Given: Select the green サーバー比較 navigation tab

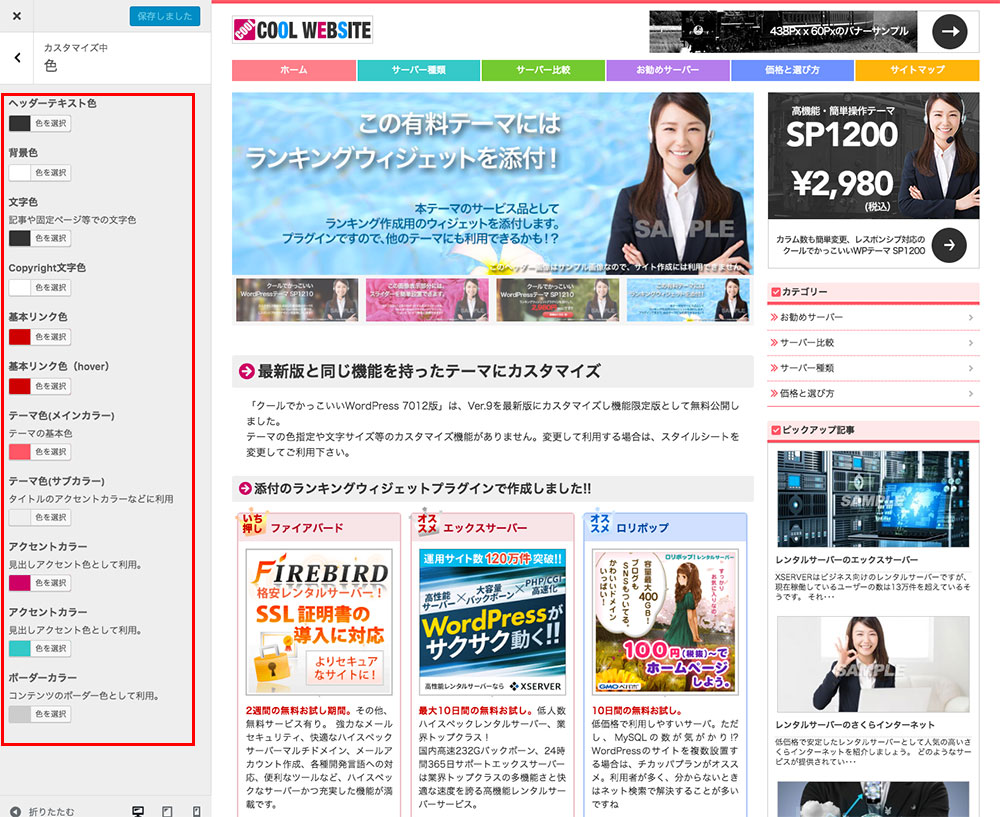Looking at the screenshot, I should tap(543, 70).
